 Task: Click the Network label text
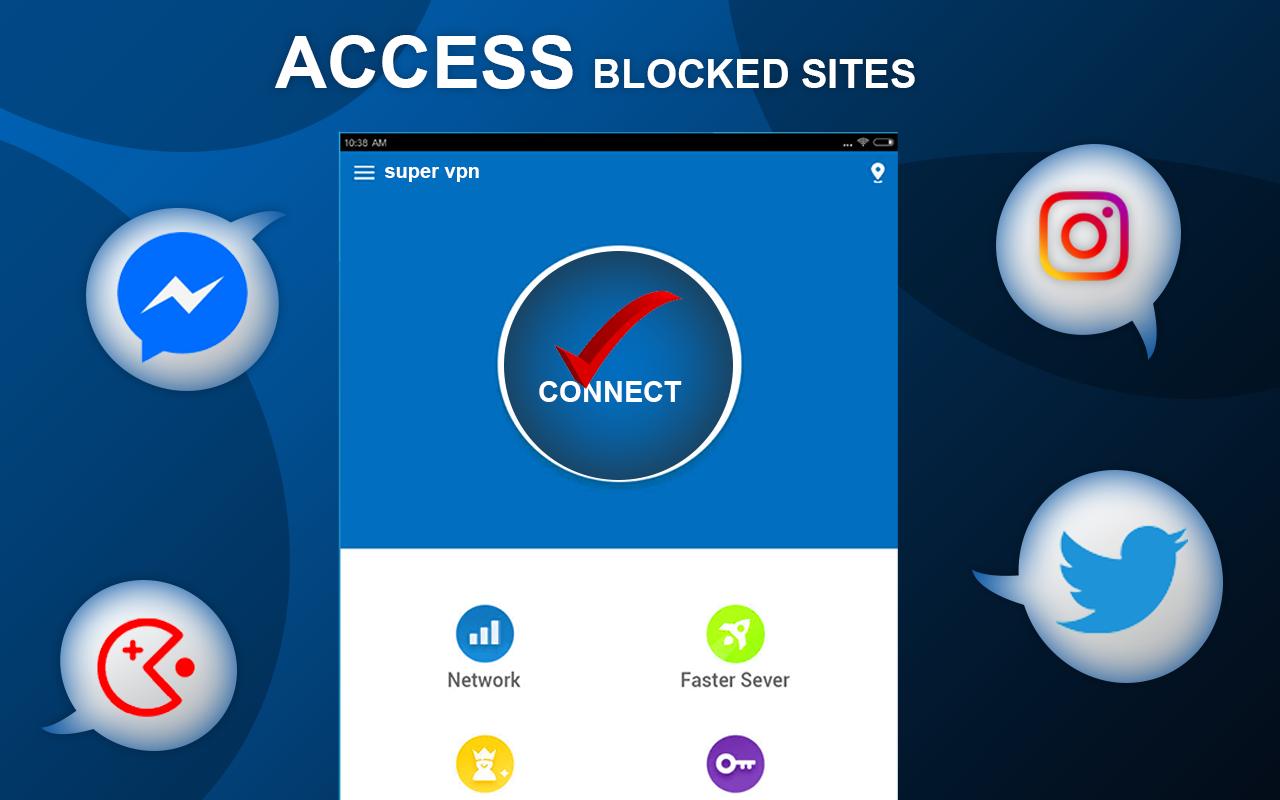[484, 680]
